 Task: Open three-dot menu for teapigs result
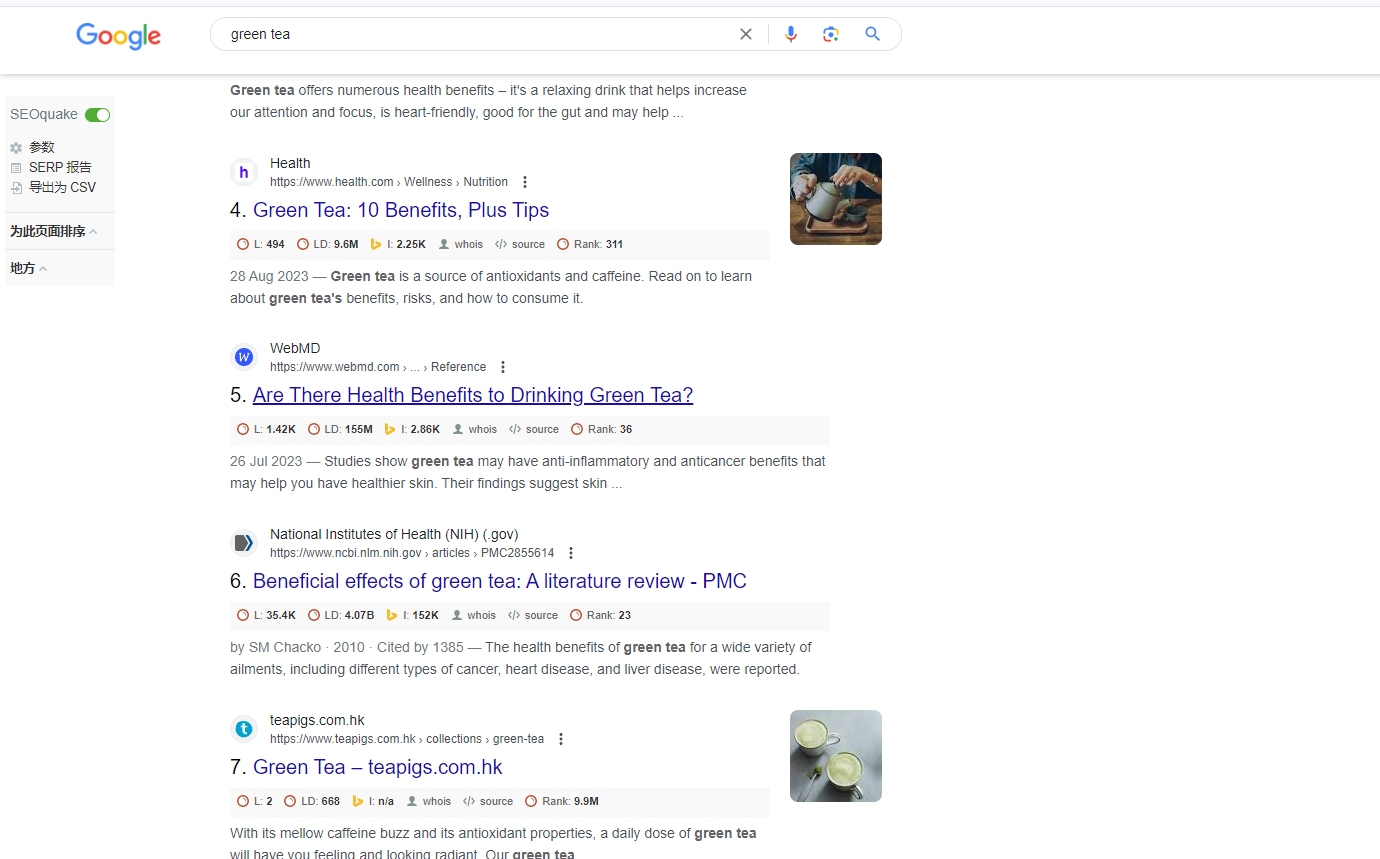[x=561, y=739]
